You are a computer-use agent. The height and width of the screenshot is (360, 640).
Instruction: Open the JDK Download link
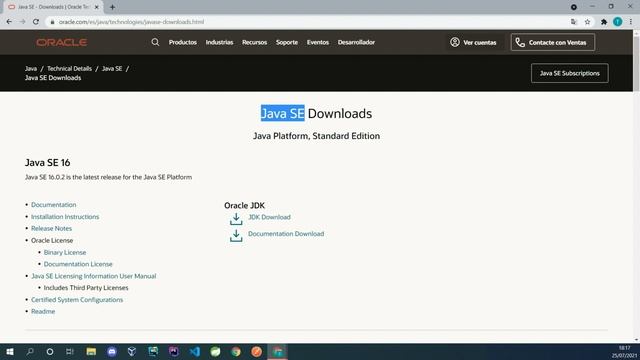click(269, 217)
